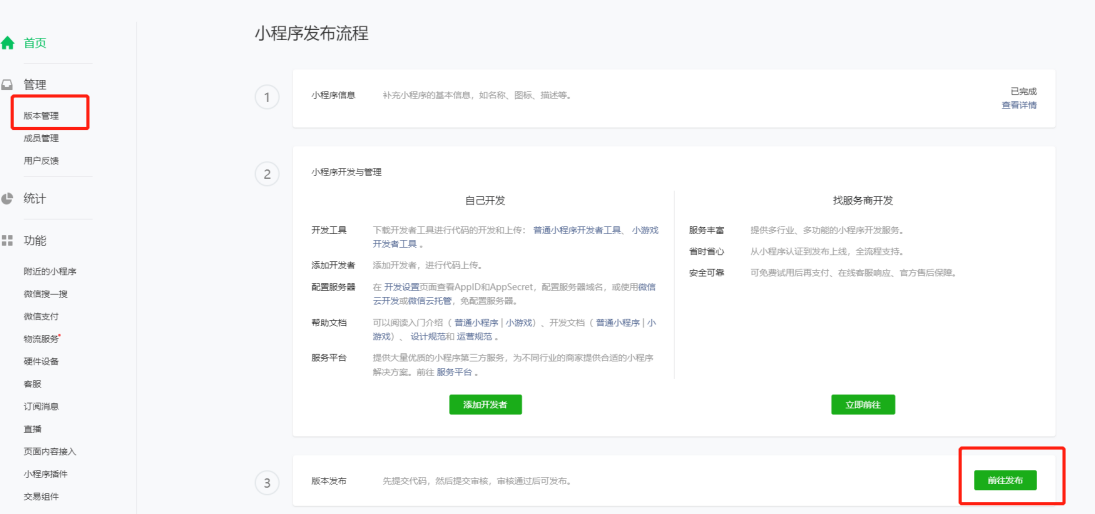The image size is (1095, 514).
Task: Select 物流服务 in the sidebar
Action: tap(42, 339)
